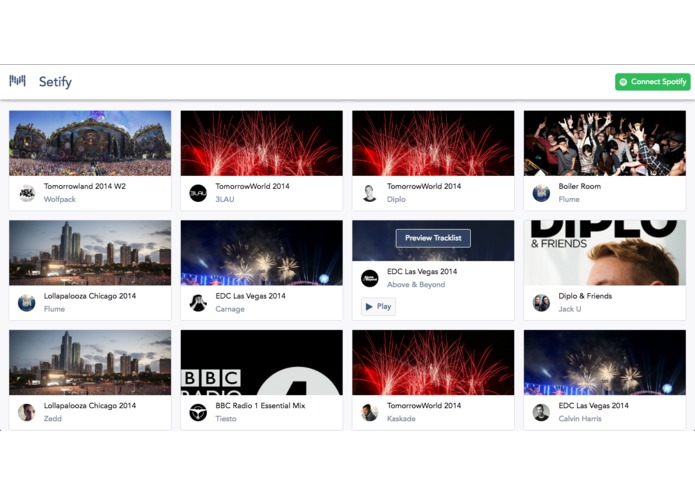Click the Calvin Harris artist avatar
Image resolution: width=695 pixels, height=494 pixels.
coord(541,412)
